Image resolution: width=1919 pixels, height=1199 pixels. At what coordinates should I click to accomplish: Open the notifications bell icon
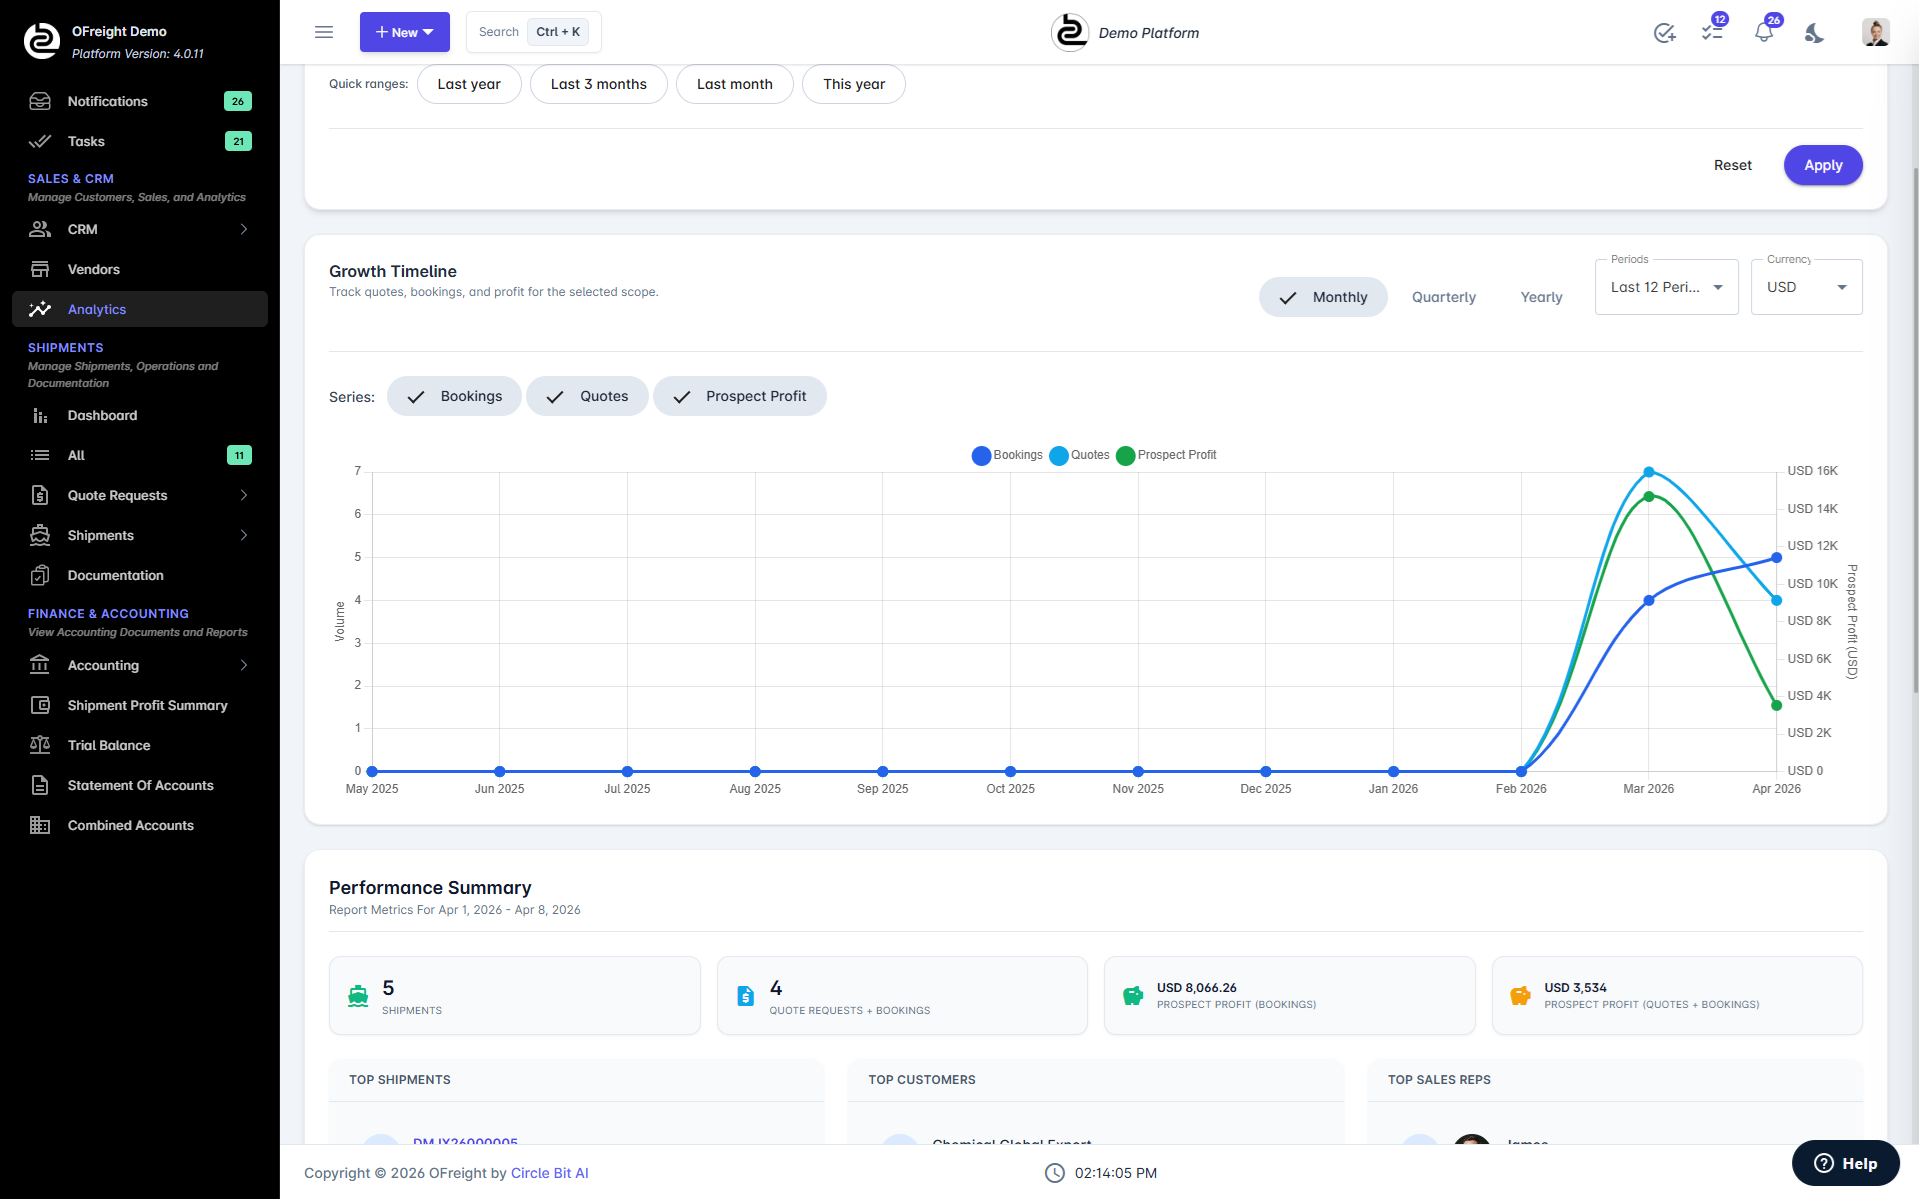point(1763,33)
